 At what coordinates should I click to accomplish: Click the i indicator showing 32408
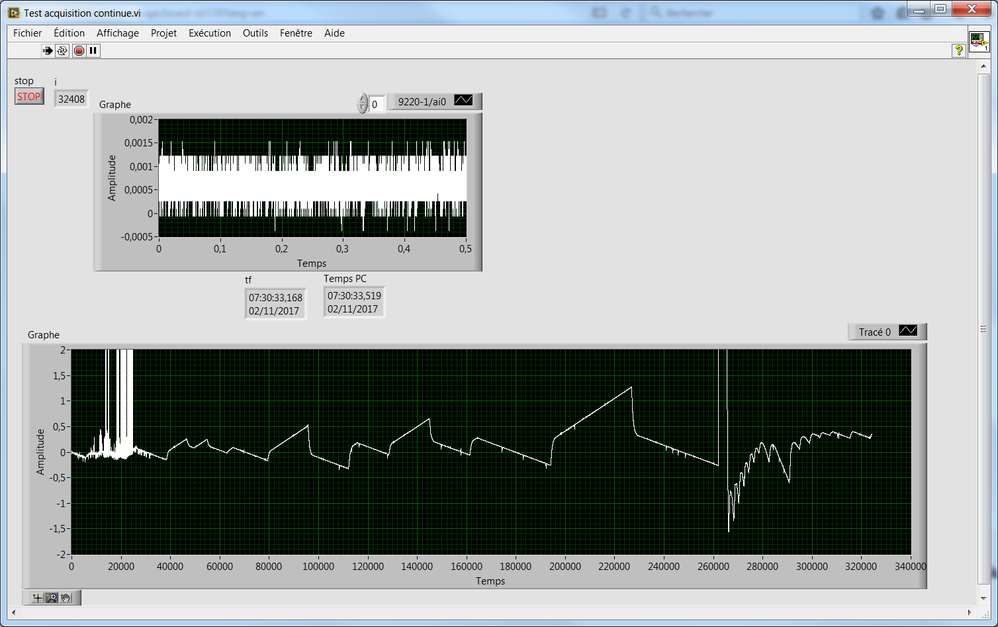tap(71, 99)
